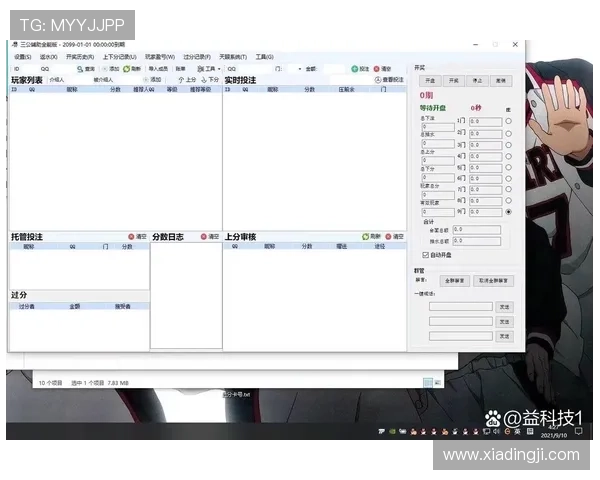Click the green 投注 bet icon
600x480 pixels.
click(x=354, y=69)
